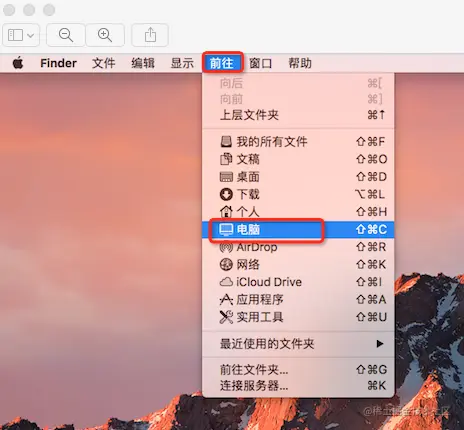Open the 显示 menu
Screen dimensions: 464x430
point(182,63)
